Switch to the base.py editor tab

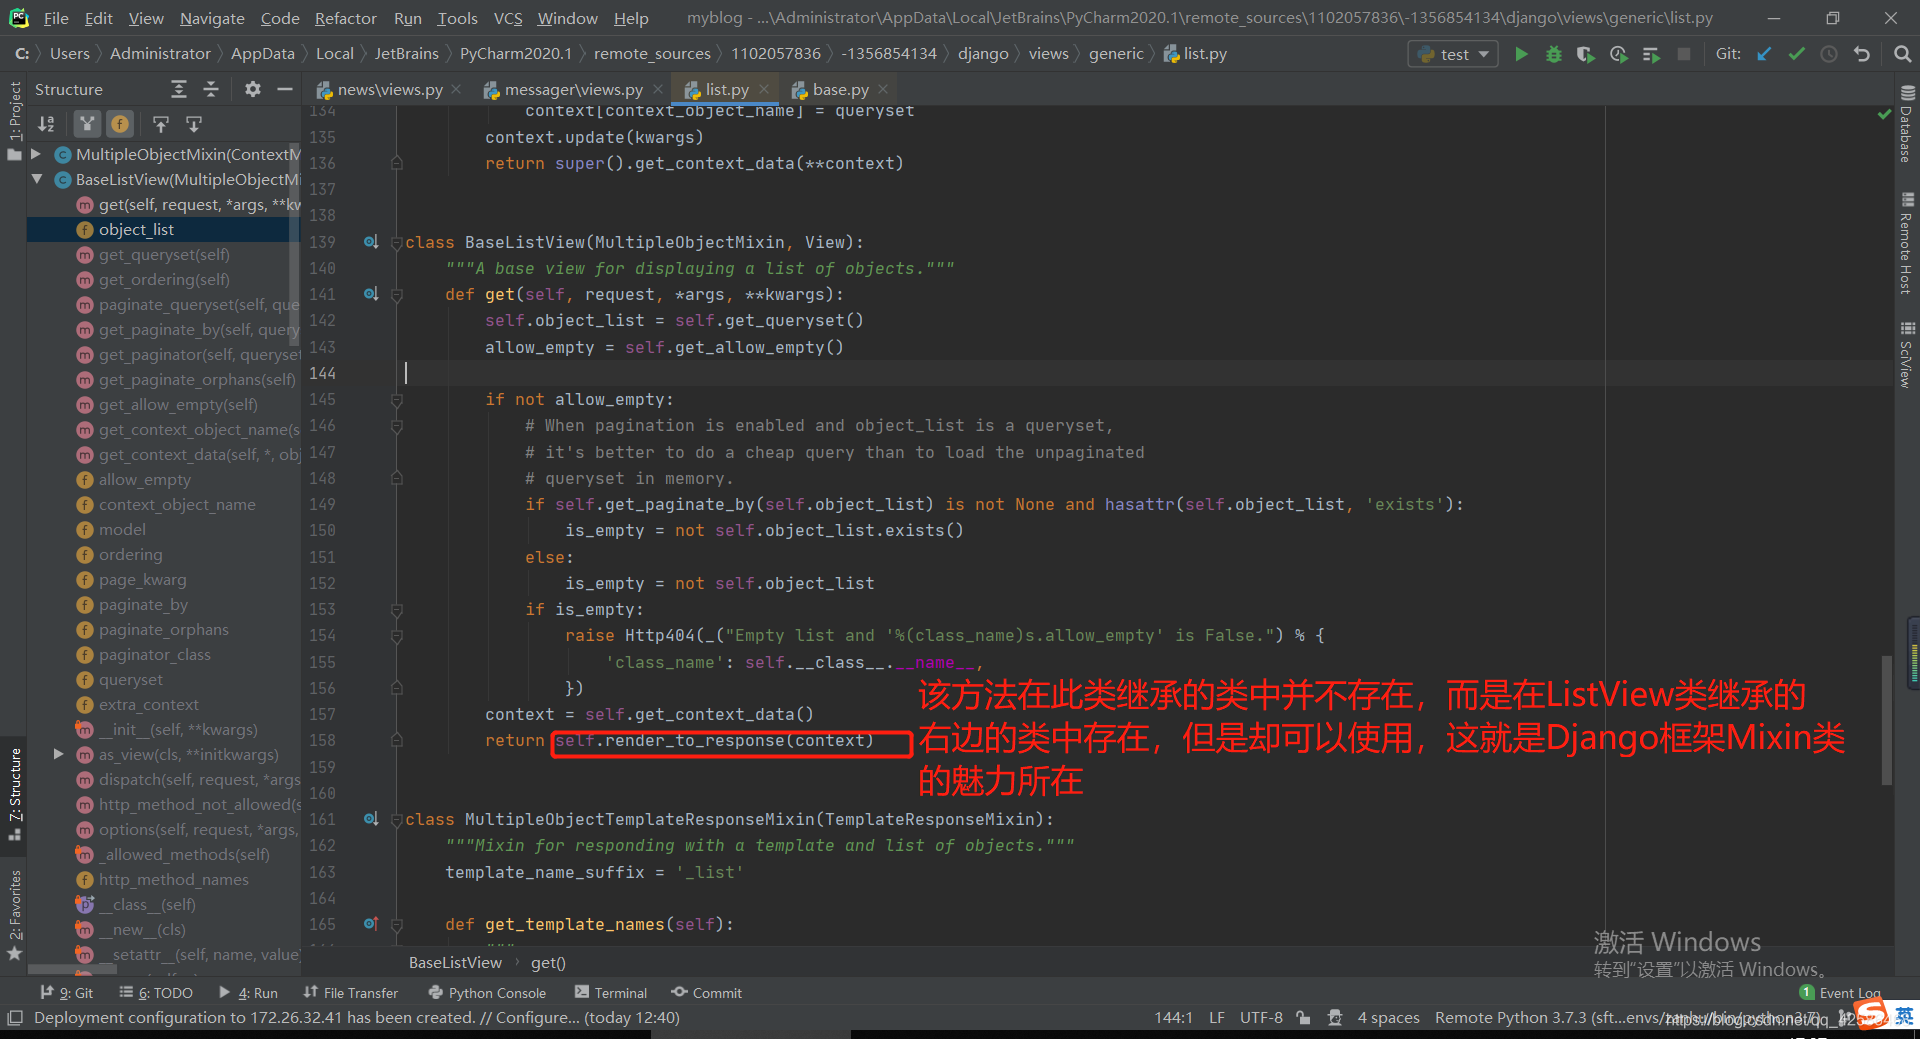[x=840, y=89]
